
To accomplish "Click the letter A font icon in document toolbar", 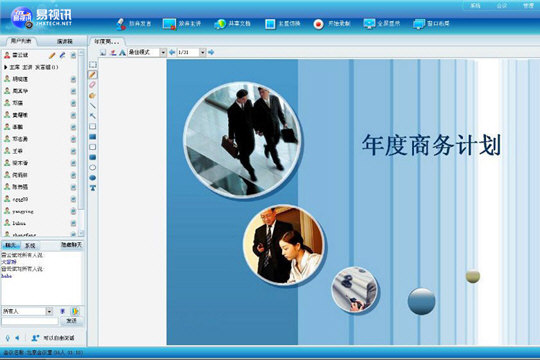I will click(x=122, y=52).
